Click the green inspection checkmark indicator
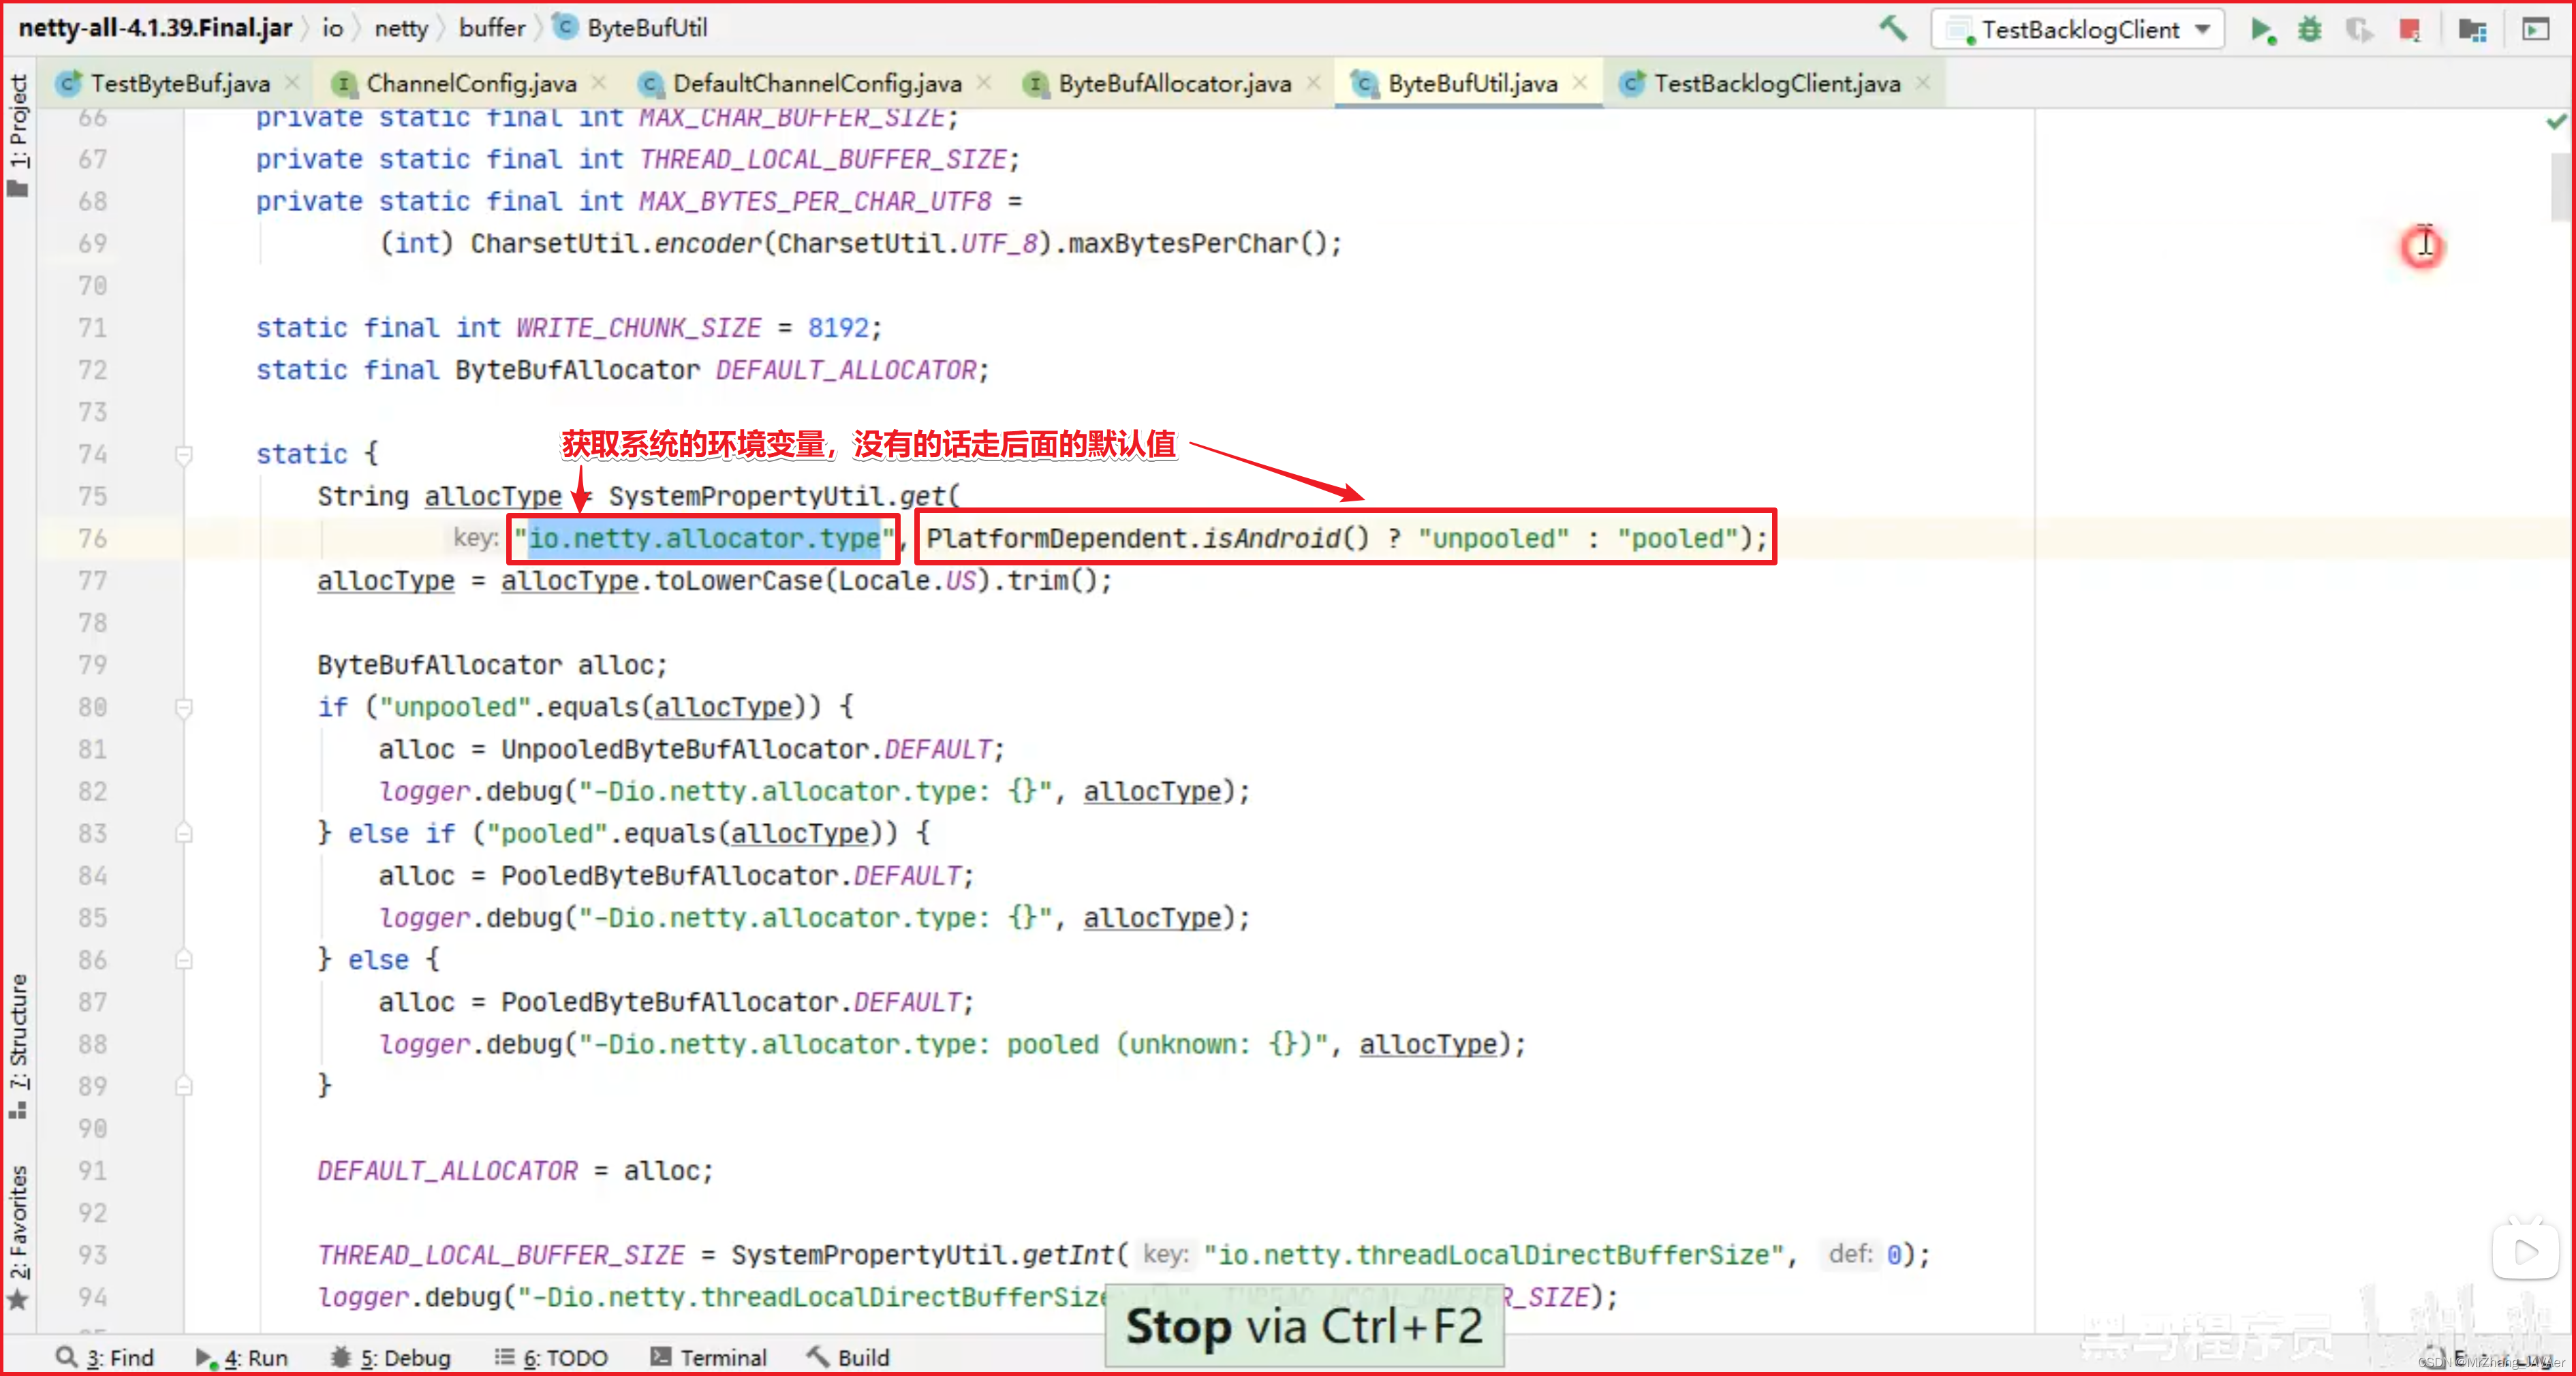This screenshot has height=1376, width=2576. pos(2556,122)
